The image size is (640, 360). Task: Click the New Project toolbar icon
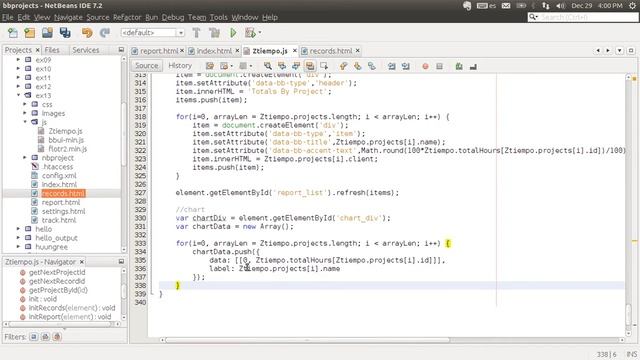pyautogui.click(x=30, y=33)
